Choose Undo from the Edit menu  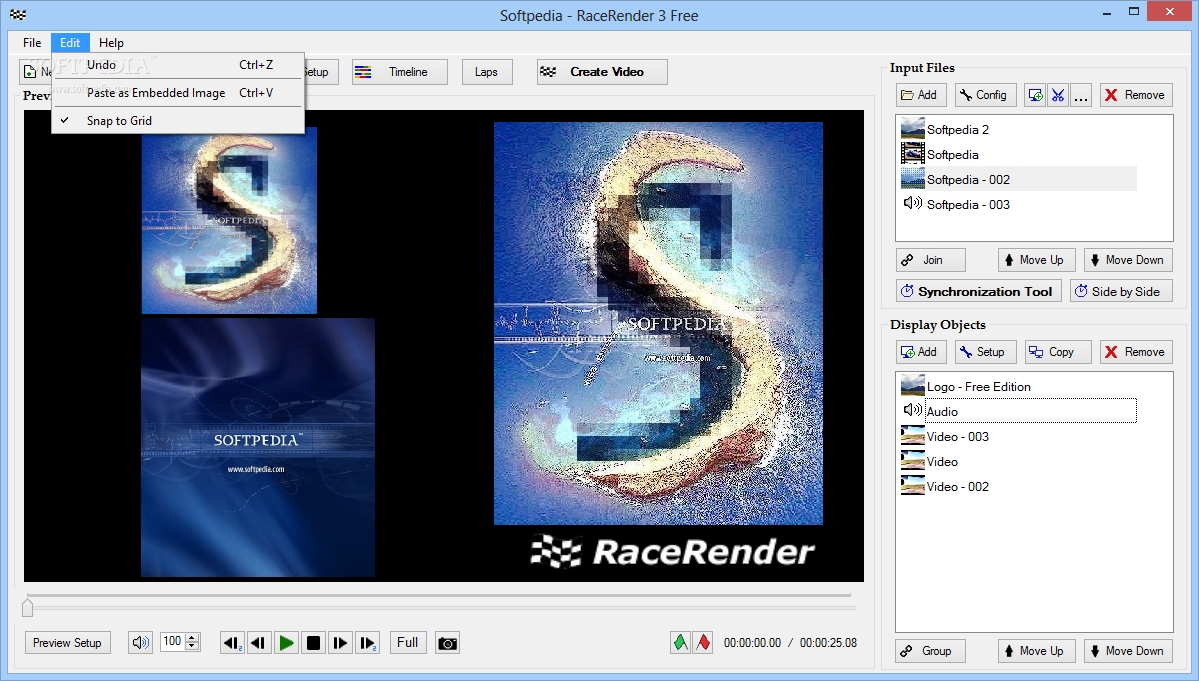[x=177, y=65]
